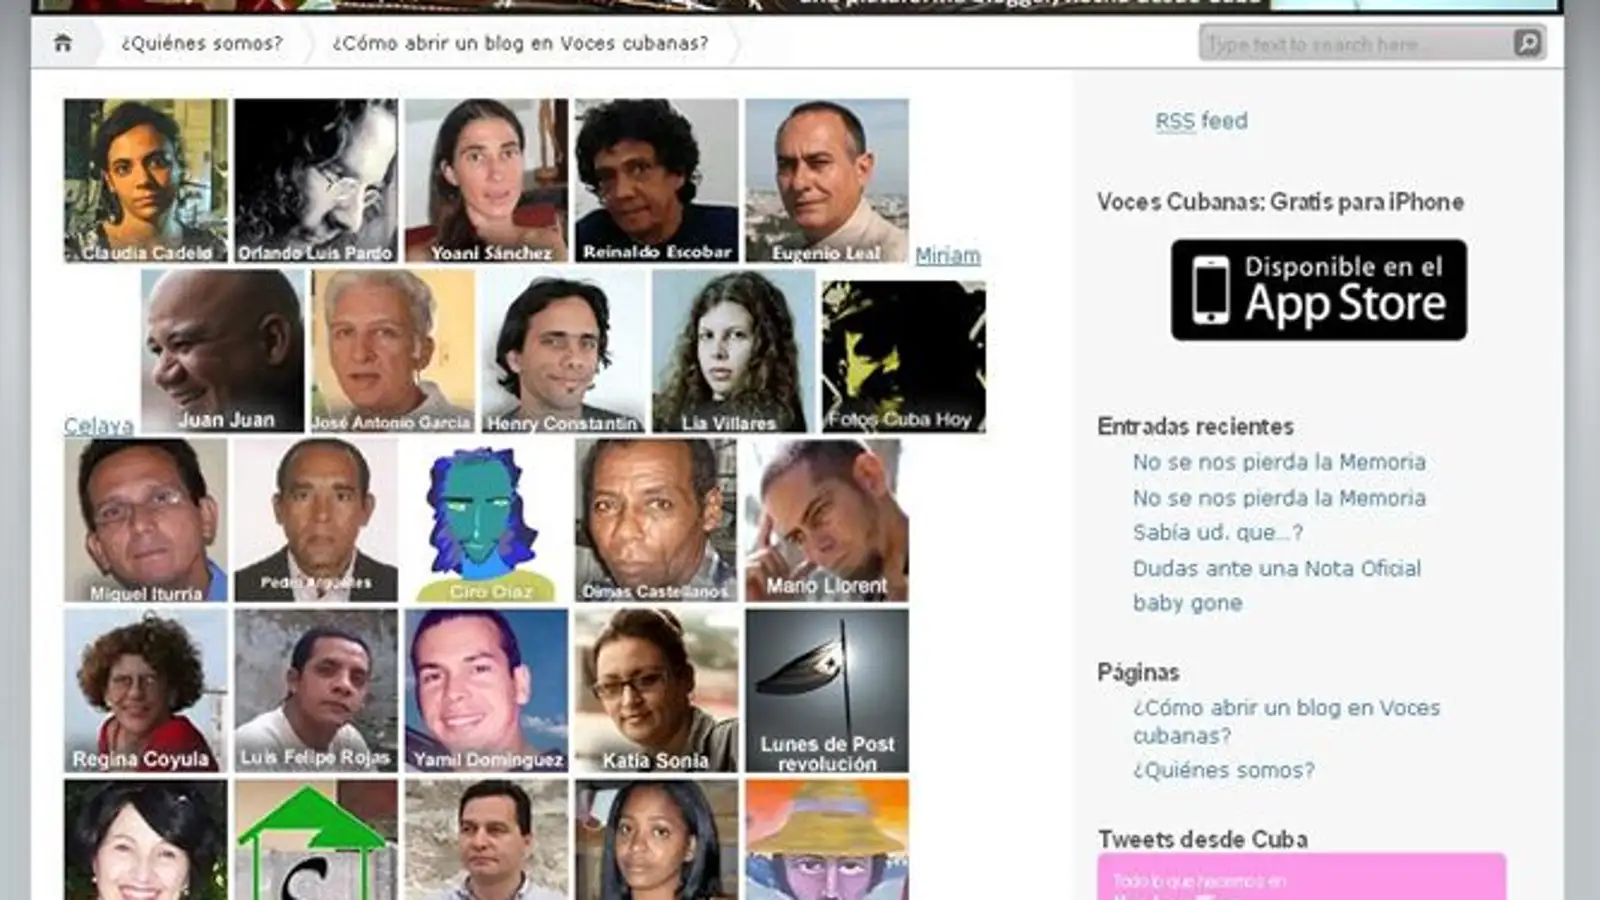1600x900 pixels.
Task: Open Regina Coyula's blog thumbnail
Action: [146, 691]
